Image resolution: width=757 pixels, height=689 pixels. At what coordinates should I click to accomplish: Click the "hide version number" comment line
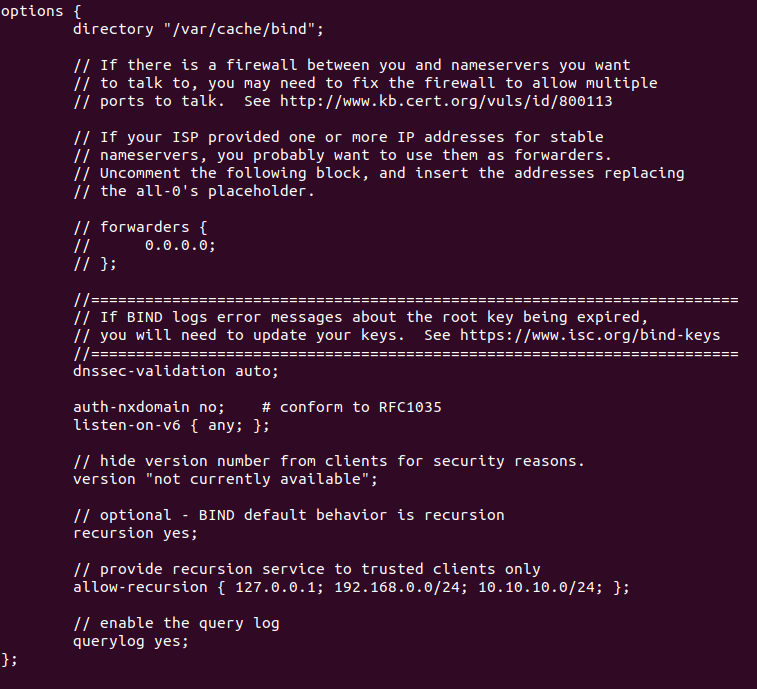pyautogui.click(x=329, y=461)
